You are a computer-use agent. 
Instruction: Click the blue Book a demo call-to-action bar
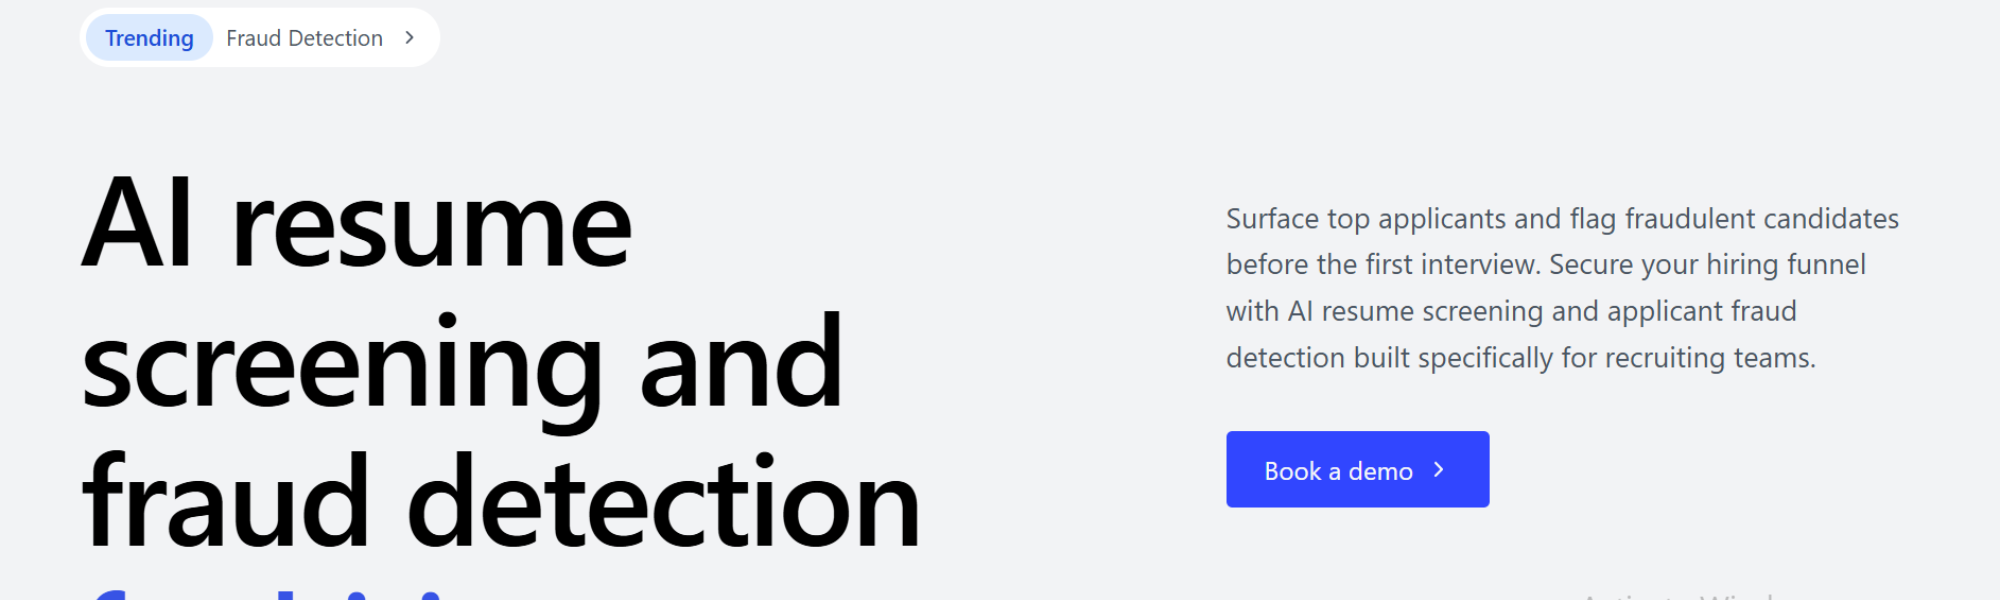[x=1357, y=469]
